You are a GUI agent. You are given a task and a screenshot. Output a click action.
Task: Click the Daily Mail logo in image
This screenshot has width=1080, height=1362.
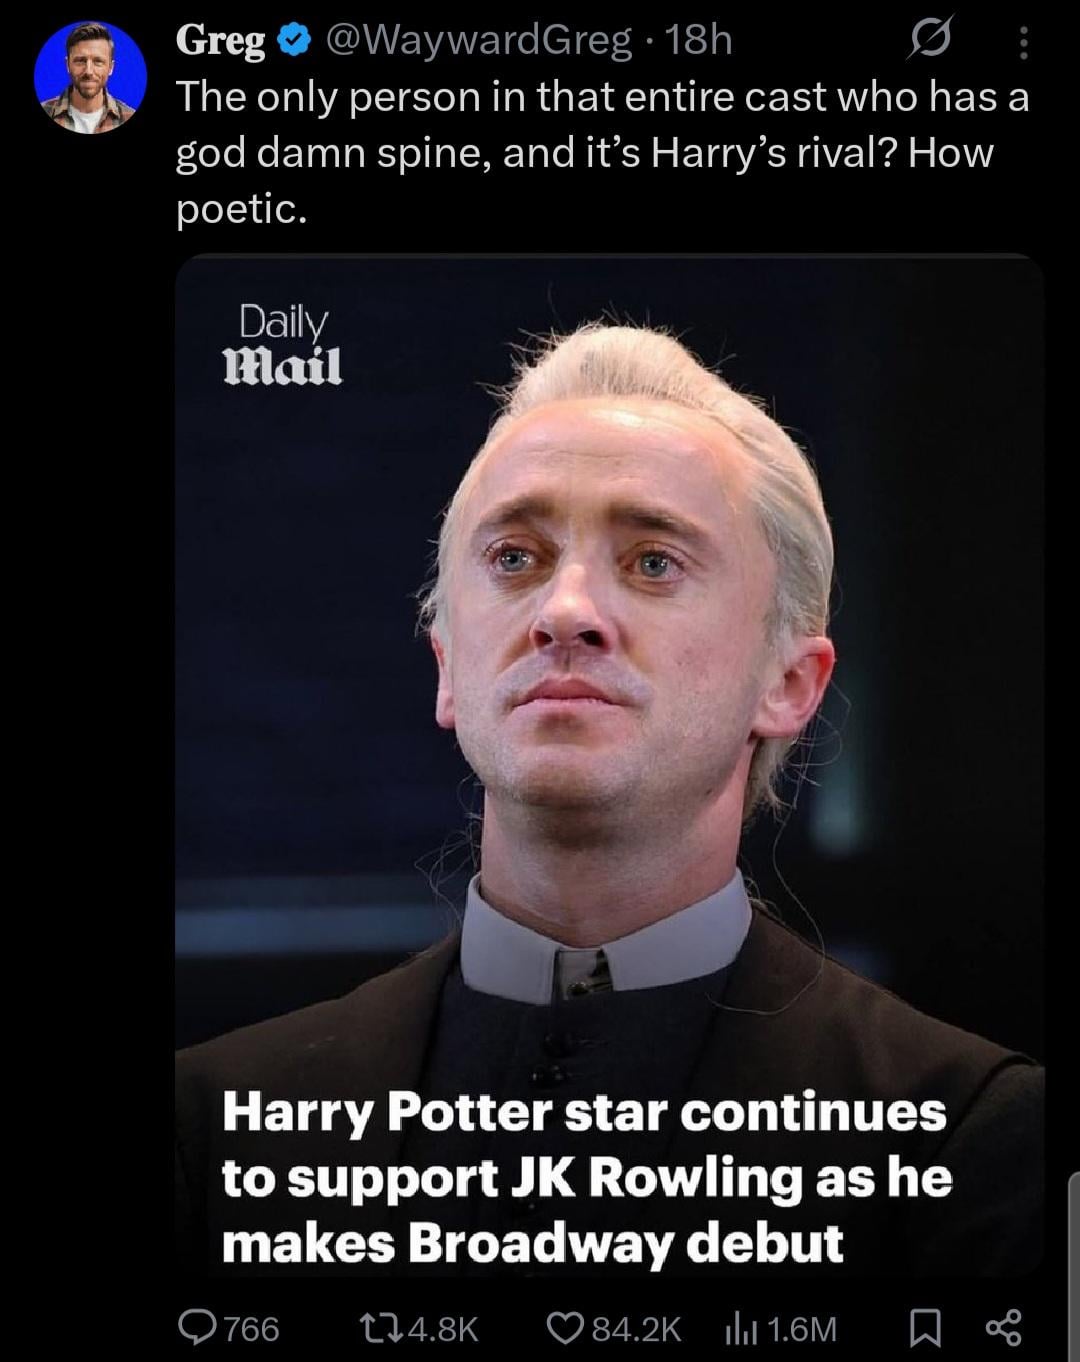[x=283, y=345]
